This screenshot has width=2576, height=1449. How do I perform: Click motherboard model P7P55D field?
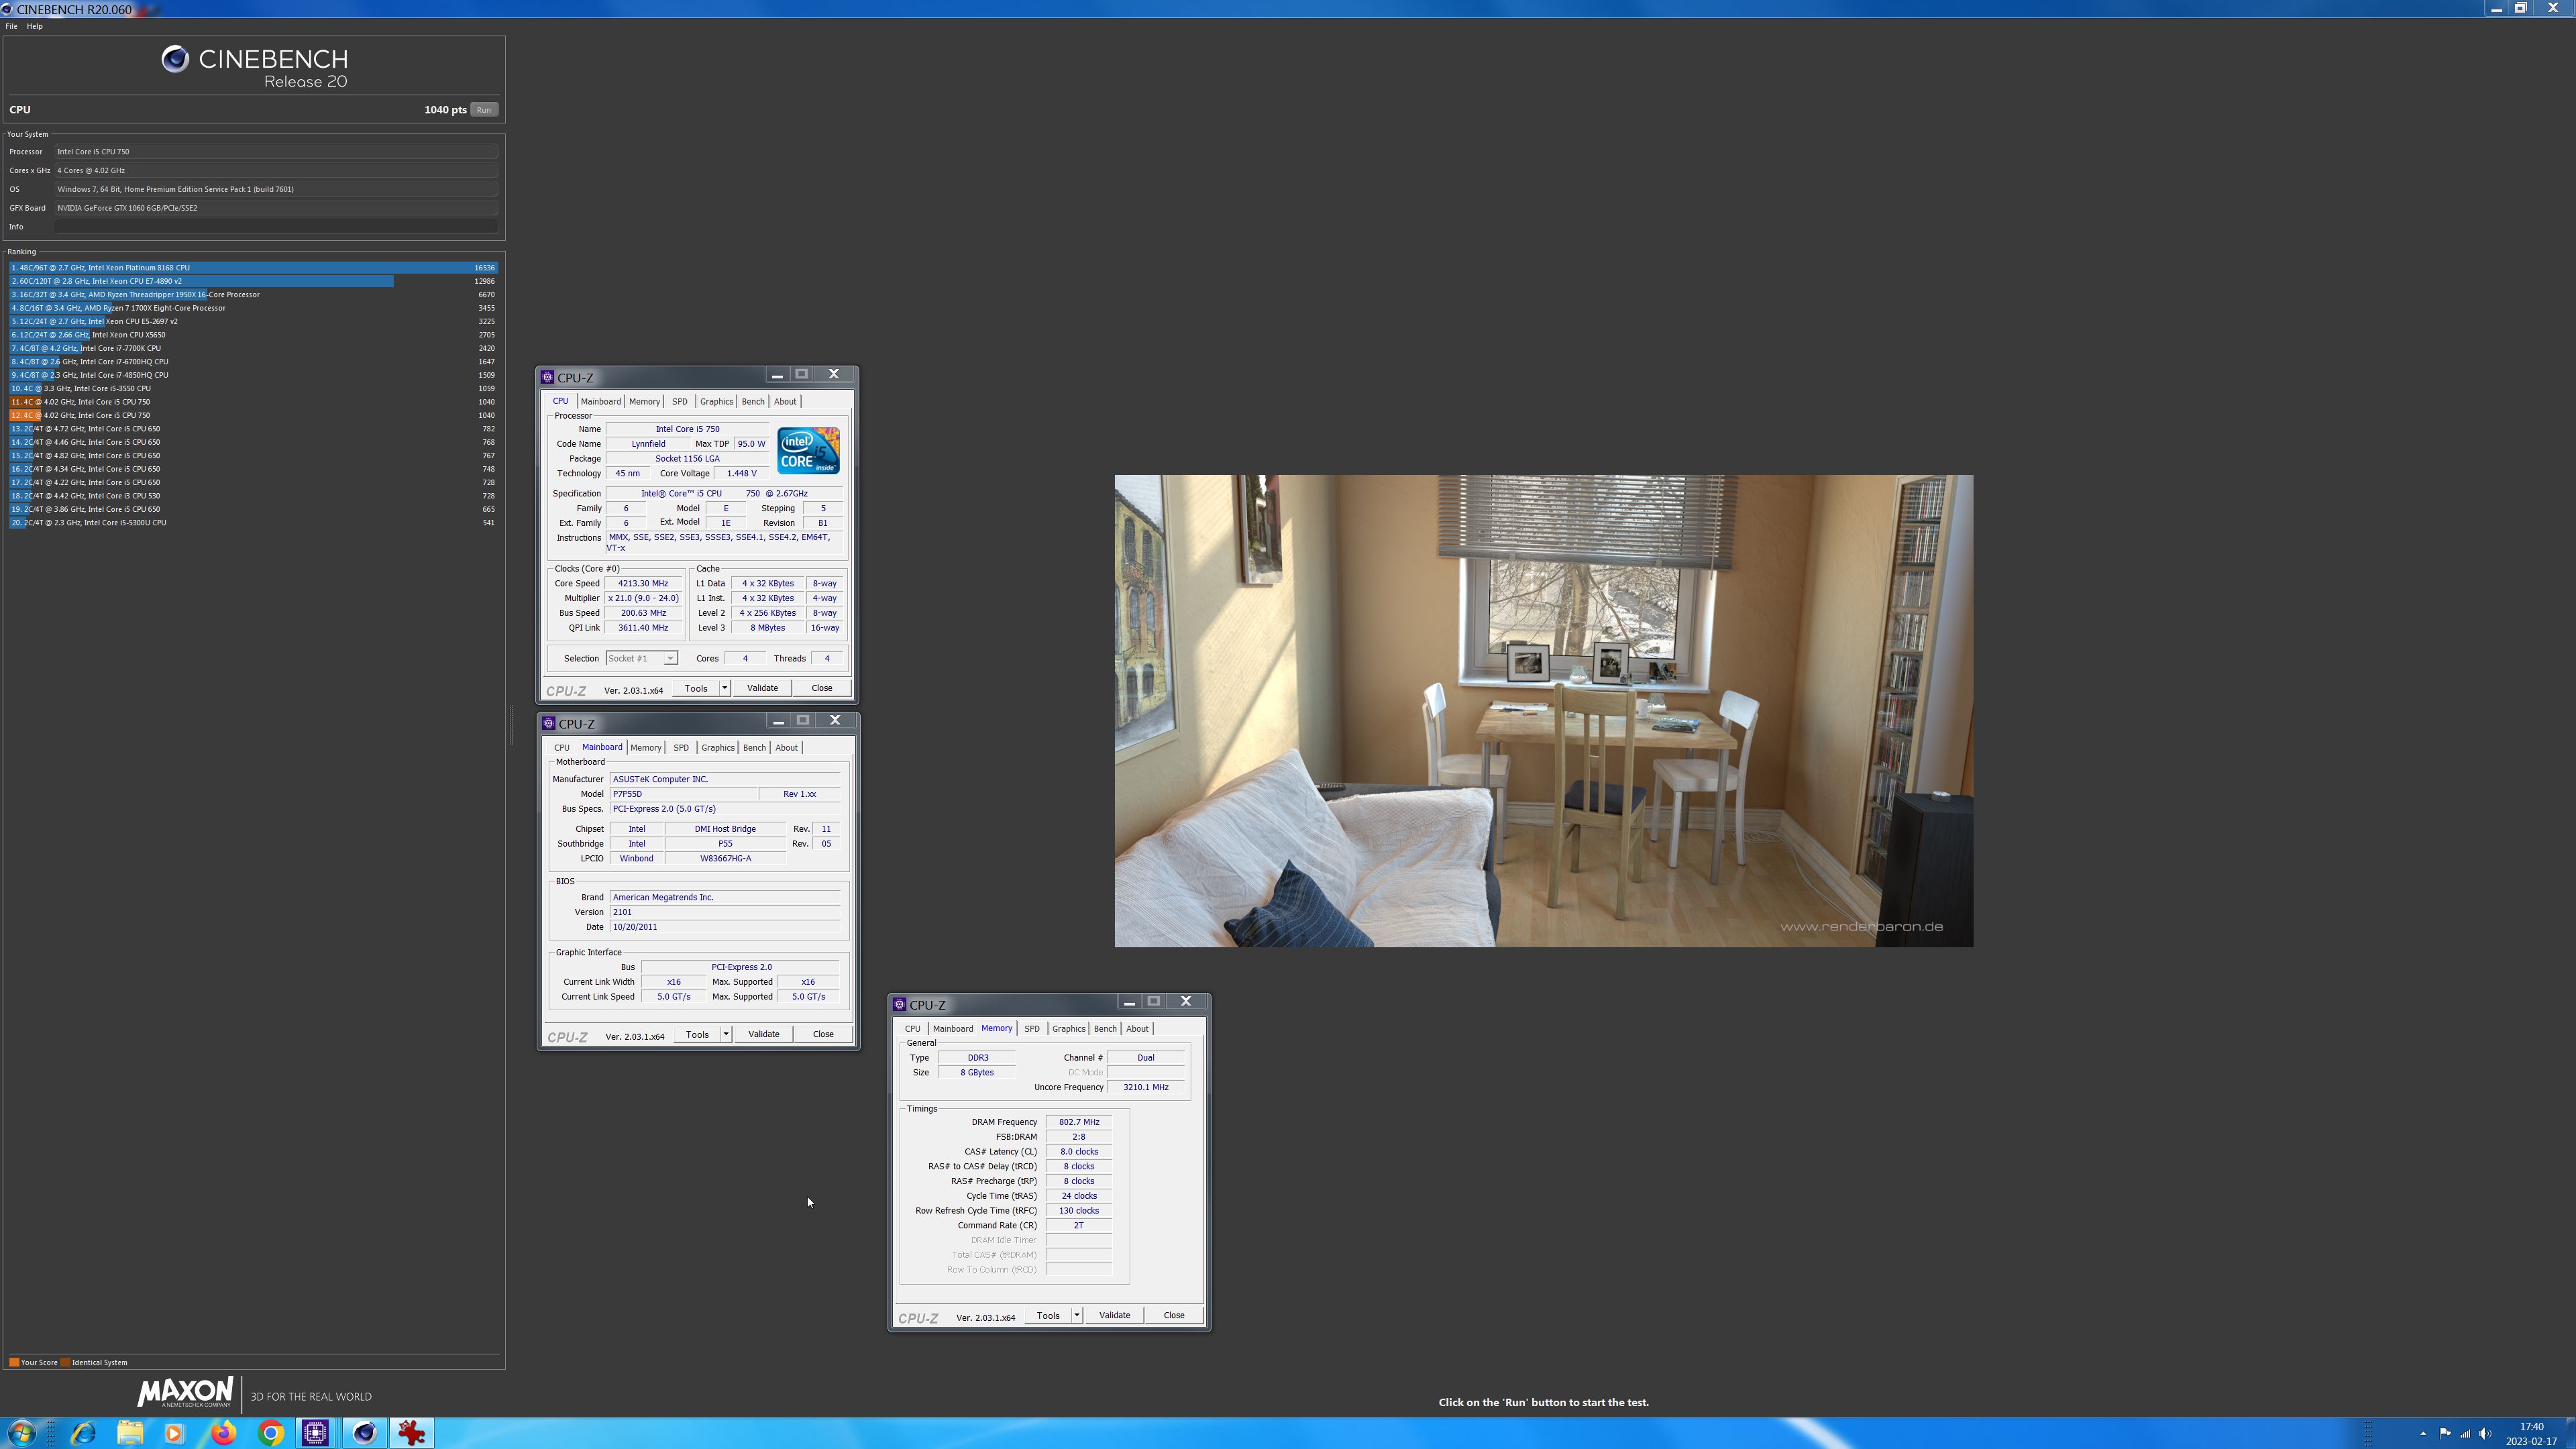tap(683, 794)
